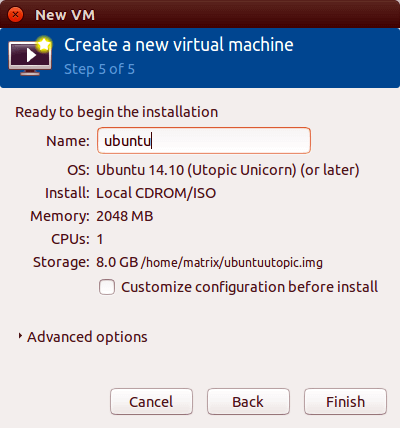Focus the VM Name input field
This screenshot has width=400, height=428.
[x=204, y=140]
